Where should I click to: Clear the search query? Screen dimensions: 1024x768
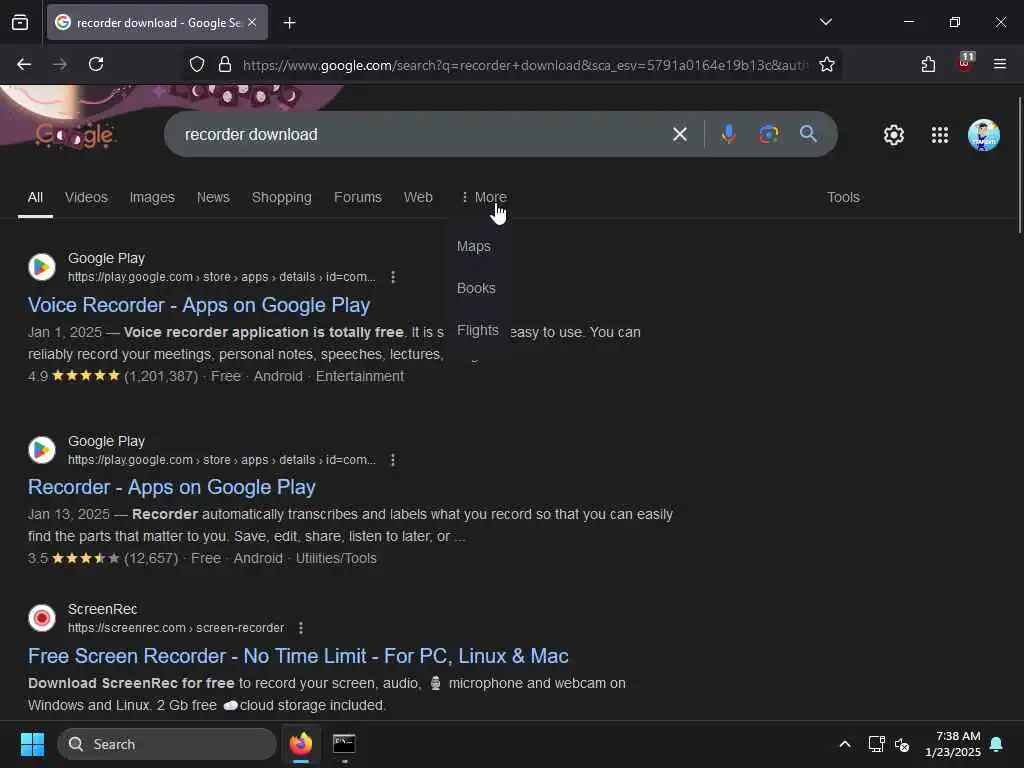coord(680,135)
